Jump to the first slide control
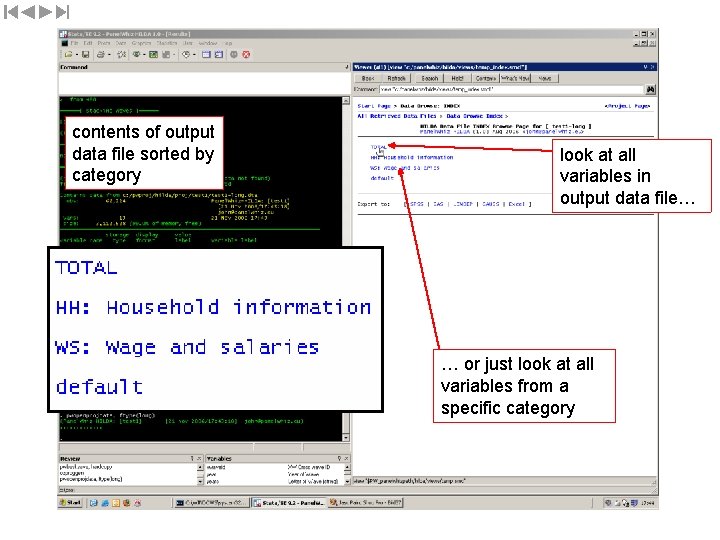 tap(11, 12)
